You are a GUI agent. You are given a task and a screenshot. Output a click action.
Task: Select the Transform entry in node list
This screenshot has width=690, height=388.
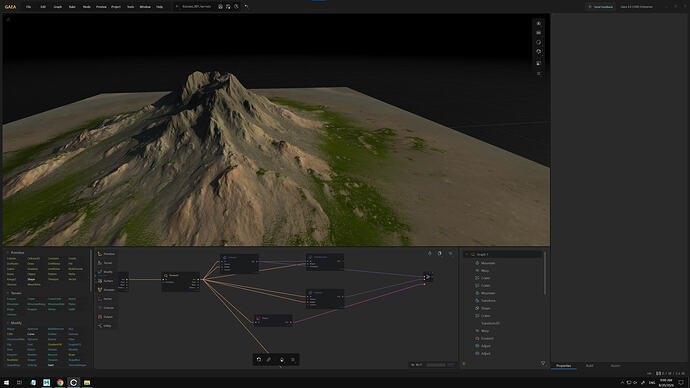coord(488,301)
